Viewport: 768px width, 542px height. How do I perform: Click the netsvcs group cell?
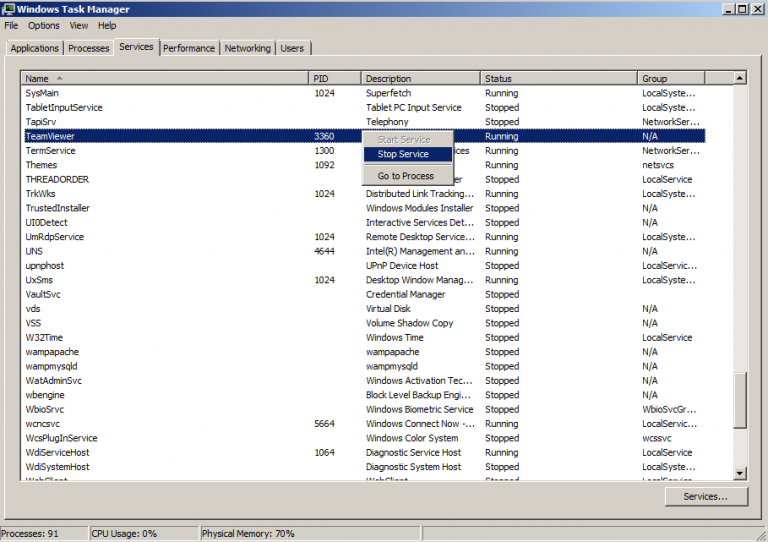pyautogui.click(x=658, y=165)
